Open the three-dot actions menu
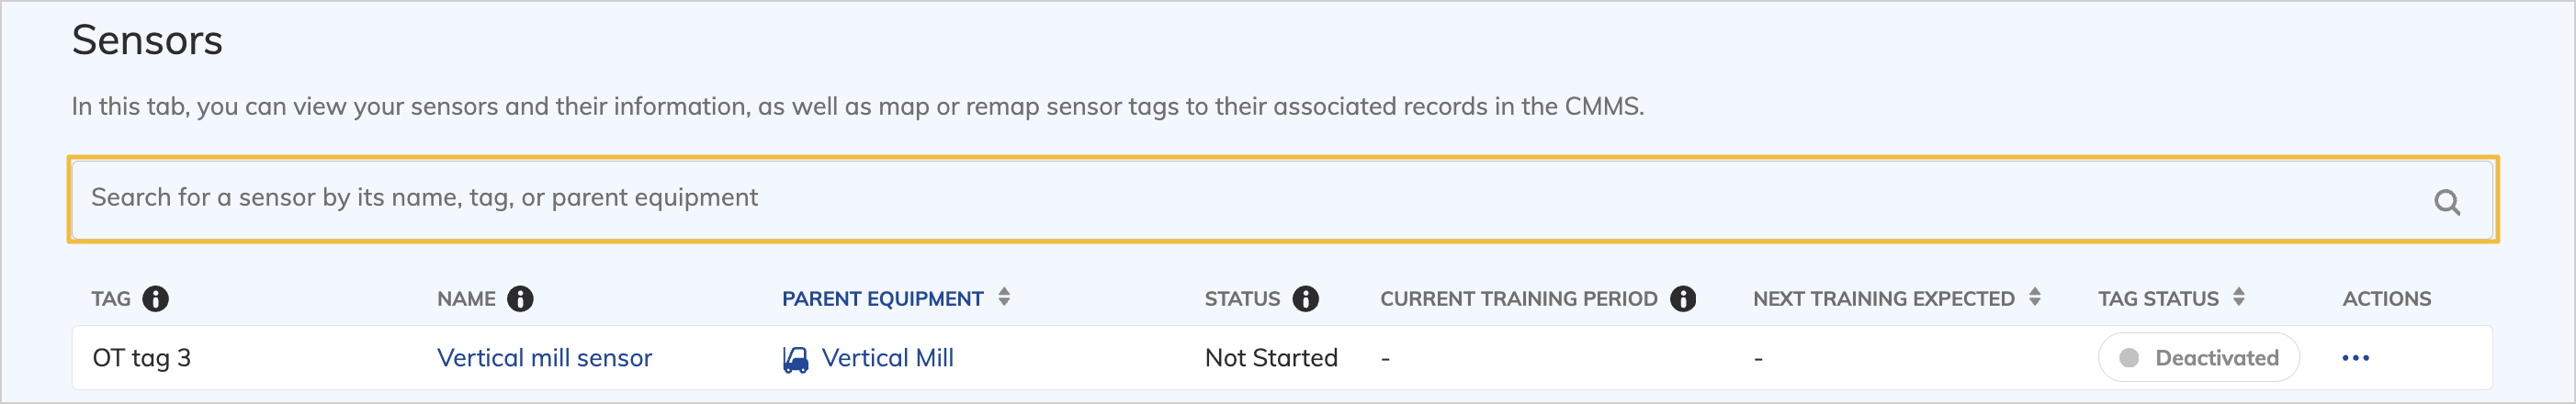Image resolution: width=2576 pixels, height=404 pixels. [2355, 358]
